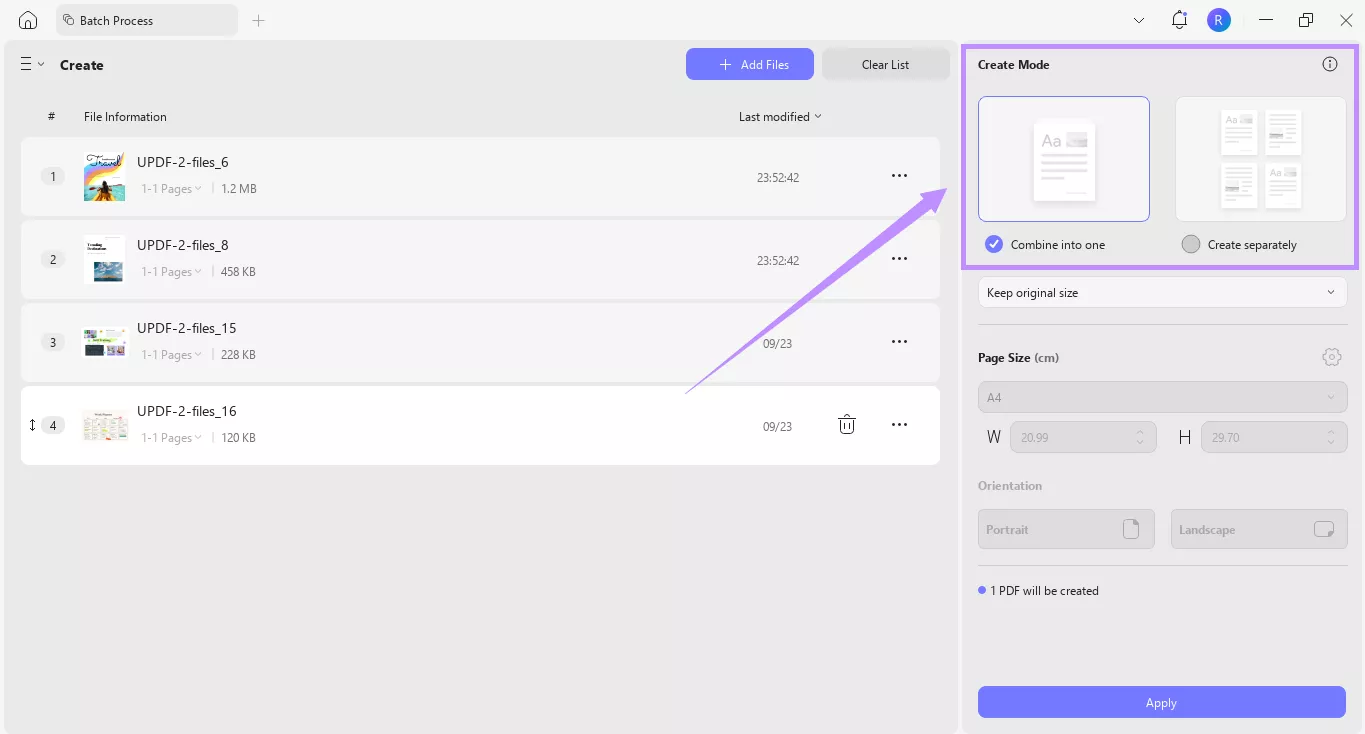Expand the Last modified sort dropdown

click(x=779, y=116)
